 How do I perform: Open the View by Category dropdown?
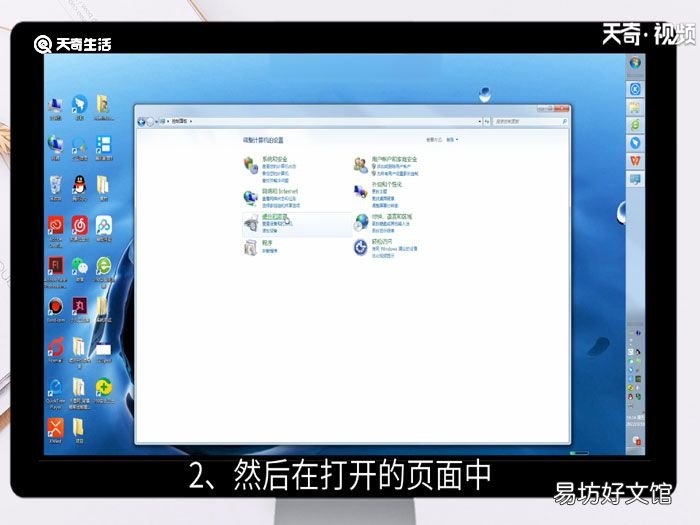point(452,140)
